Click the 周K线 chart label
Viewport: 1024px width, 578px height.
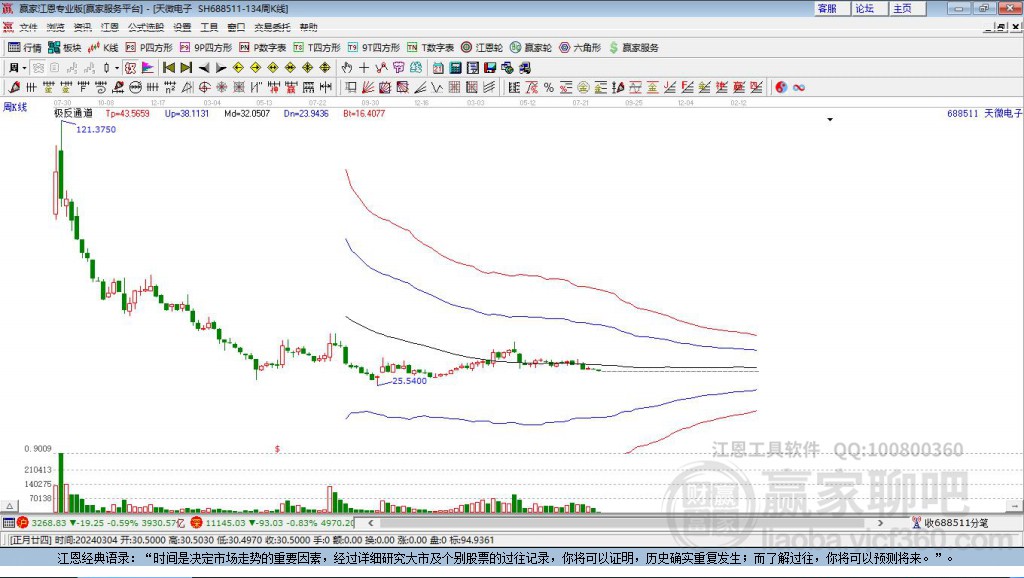tap(15, 107)
